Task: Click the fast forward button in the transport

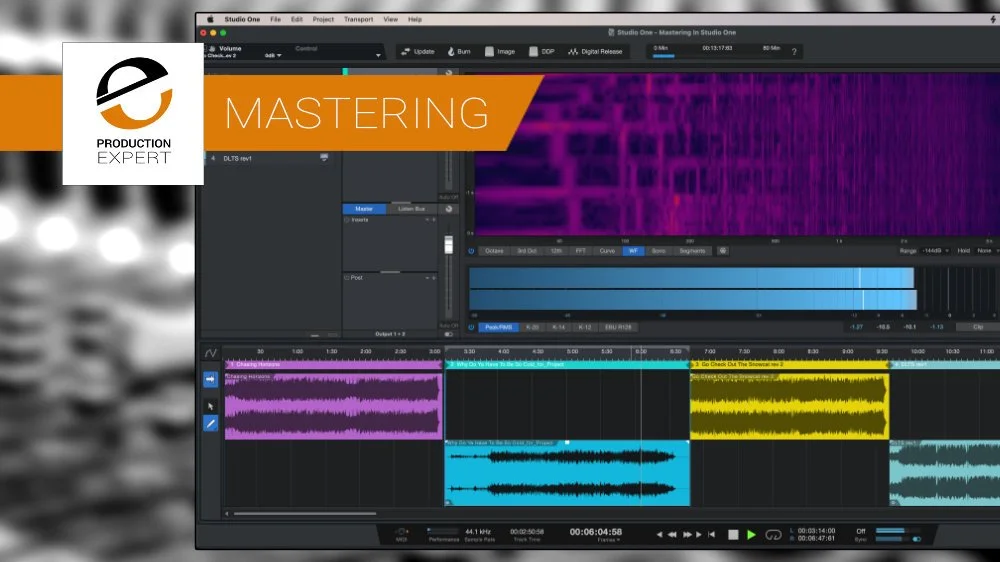Action: (687, 535)
